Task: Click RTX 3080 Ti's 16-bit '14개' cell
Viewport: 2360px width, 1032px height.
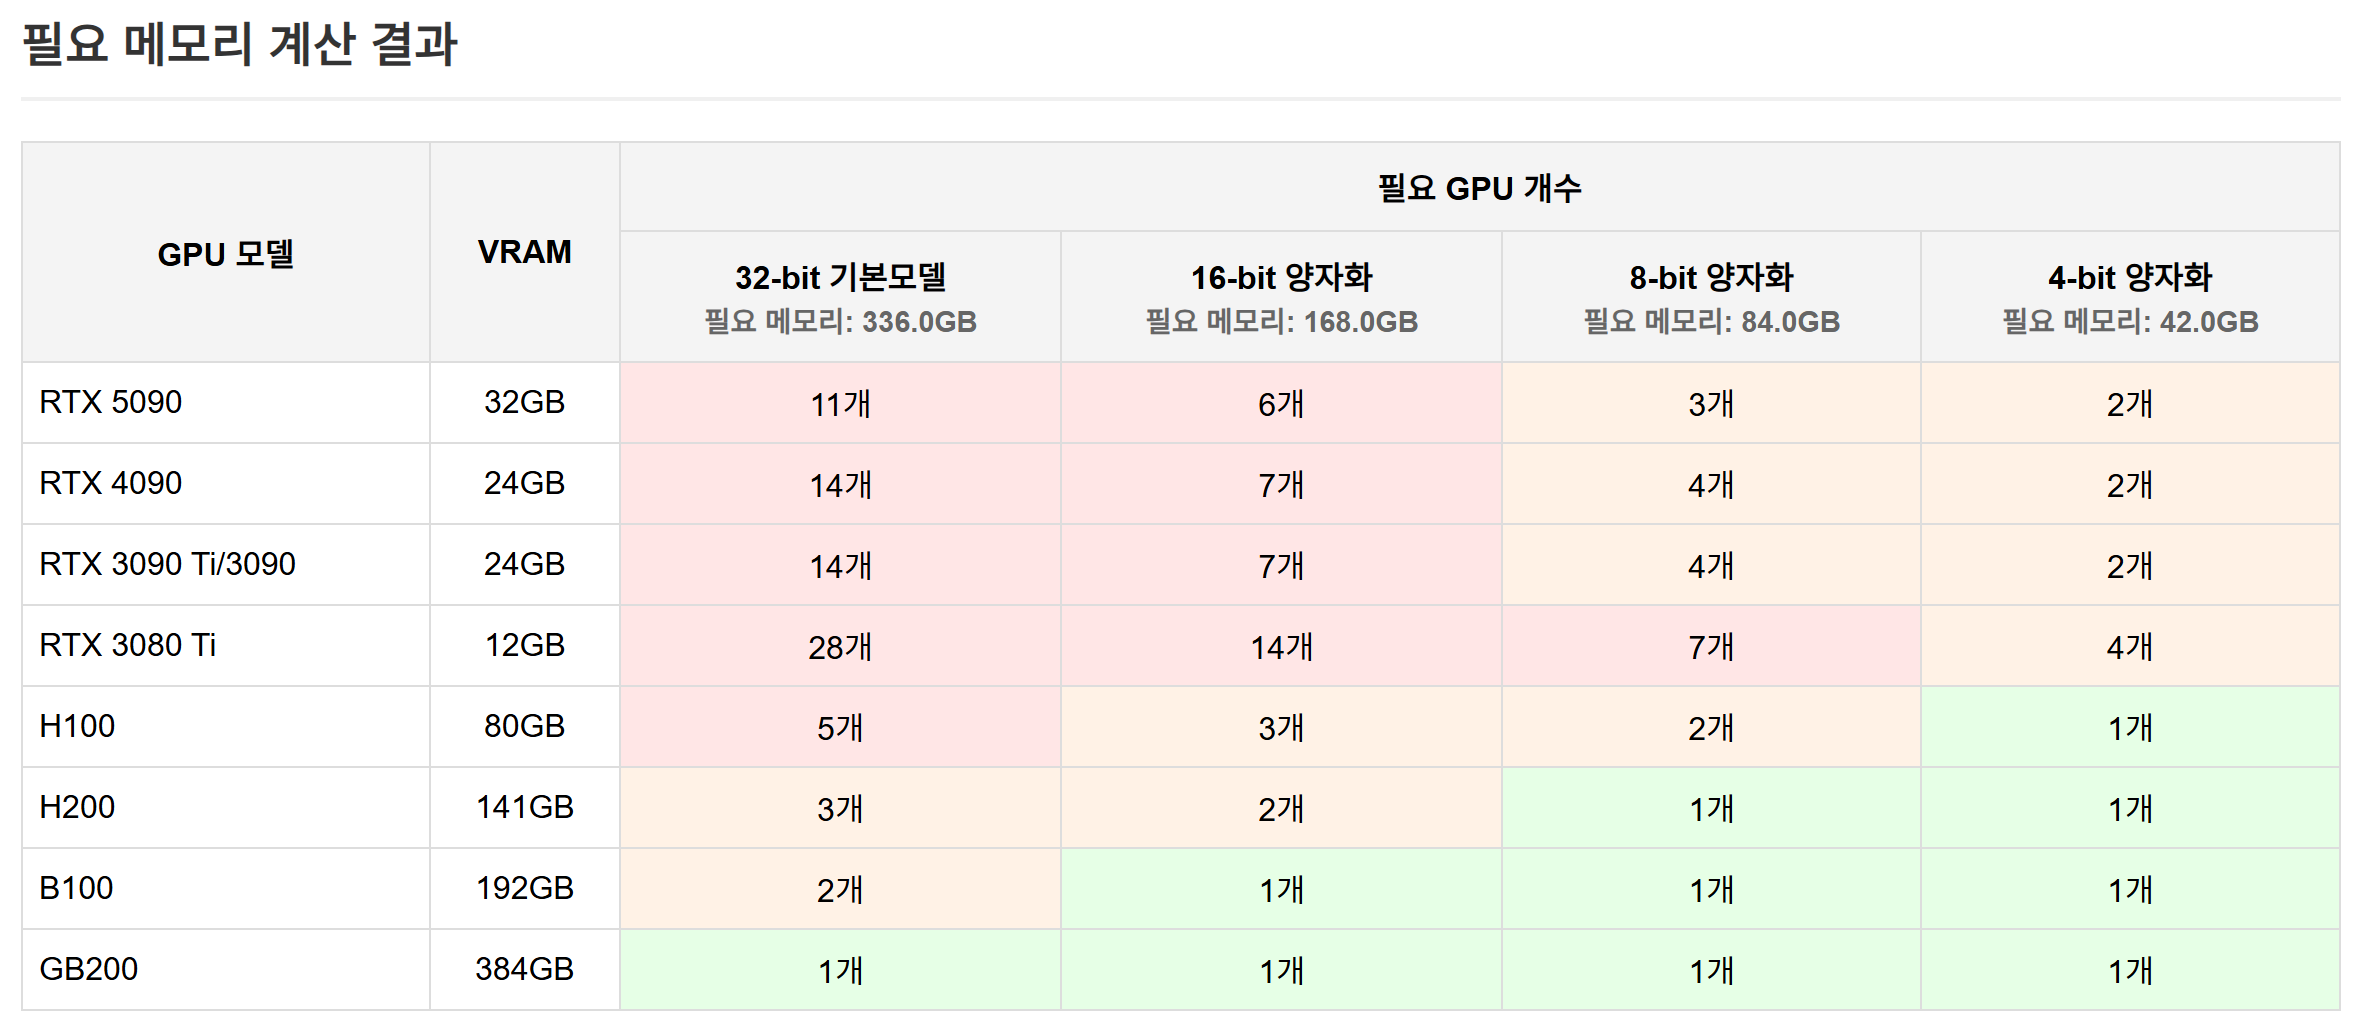Action: click(1282, 646)
